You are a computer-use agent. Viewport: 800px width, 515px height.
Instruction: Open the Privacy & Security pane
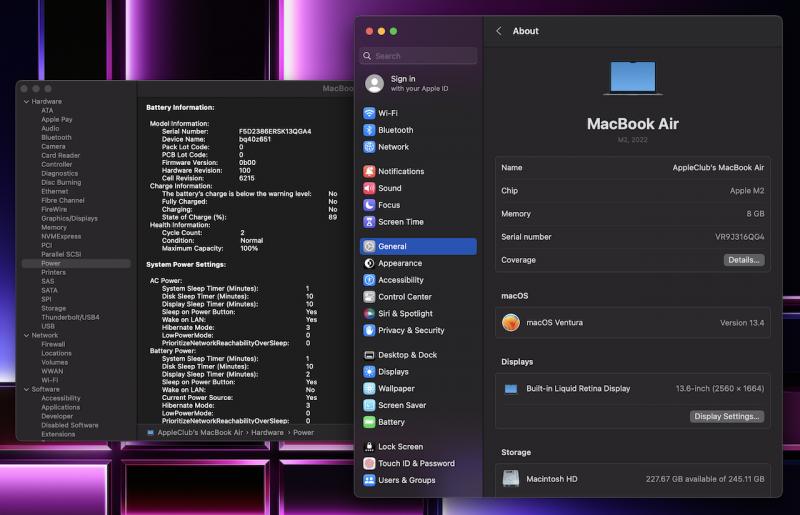[x=411, y=330]
